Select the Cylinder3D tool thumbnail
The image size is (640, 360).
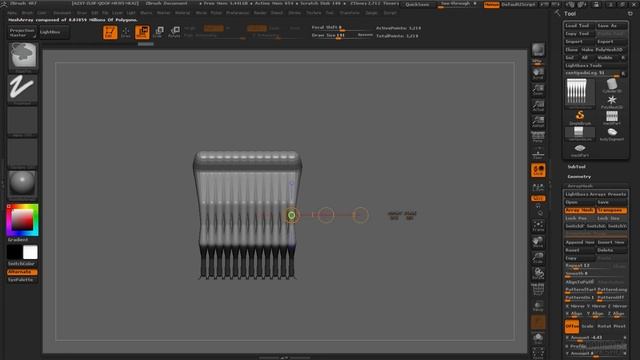(612, 86)
